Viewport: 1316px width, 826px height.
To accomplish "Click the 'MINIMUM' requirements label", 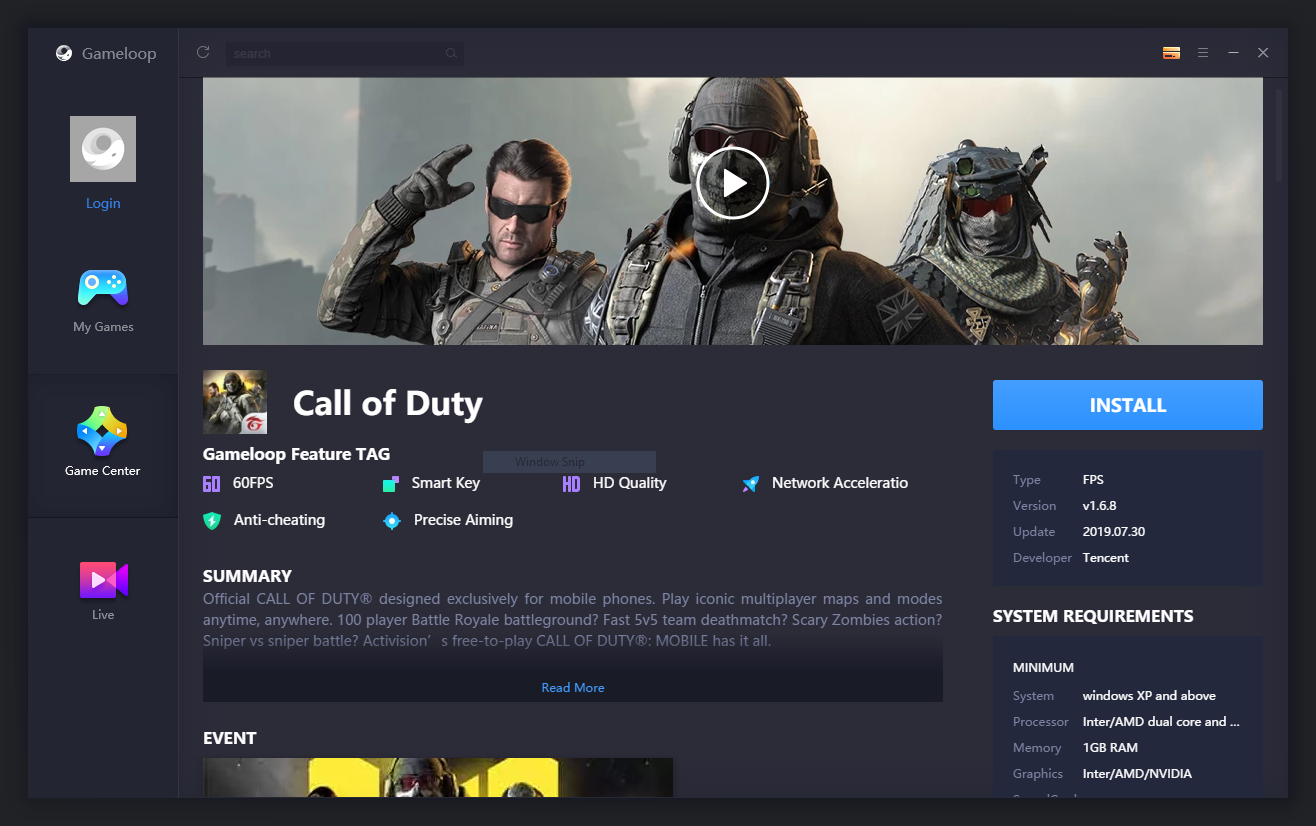I will 1043,668.
